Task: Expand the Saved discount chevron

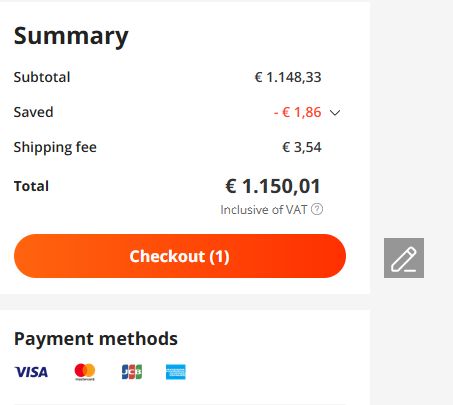Action: coord(335,113)
